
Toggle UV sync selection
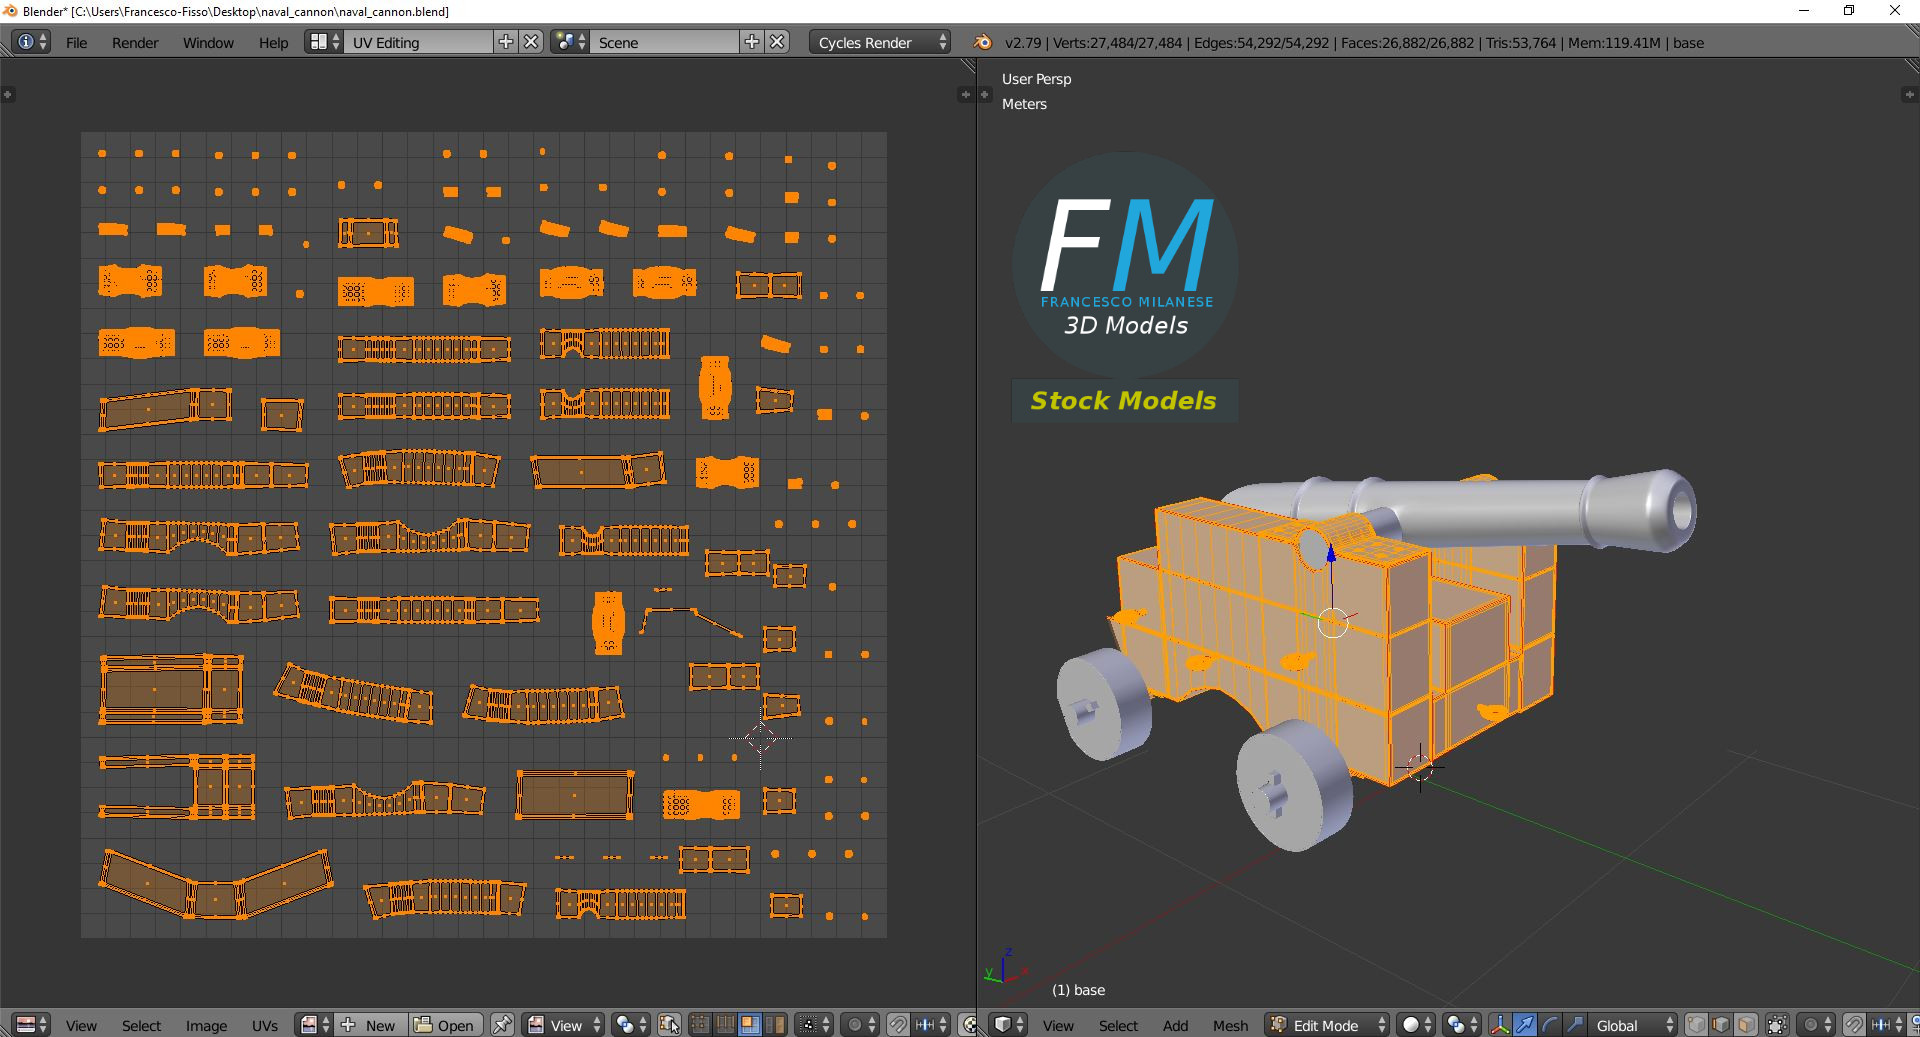tap(669, 1025)
